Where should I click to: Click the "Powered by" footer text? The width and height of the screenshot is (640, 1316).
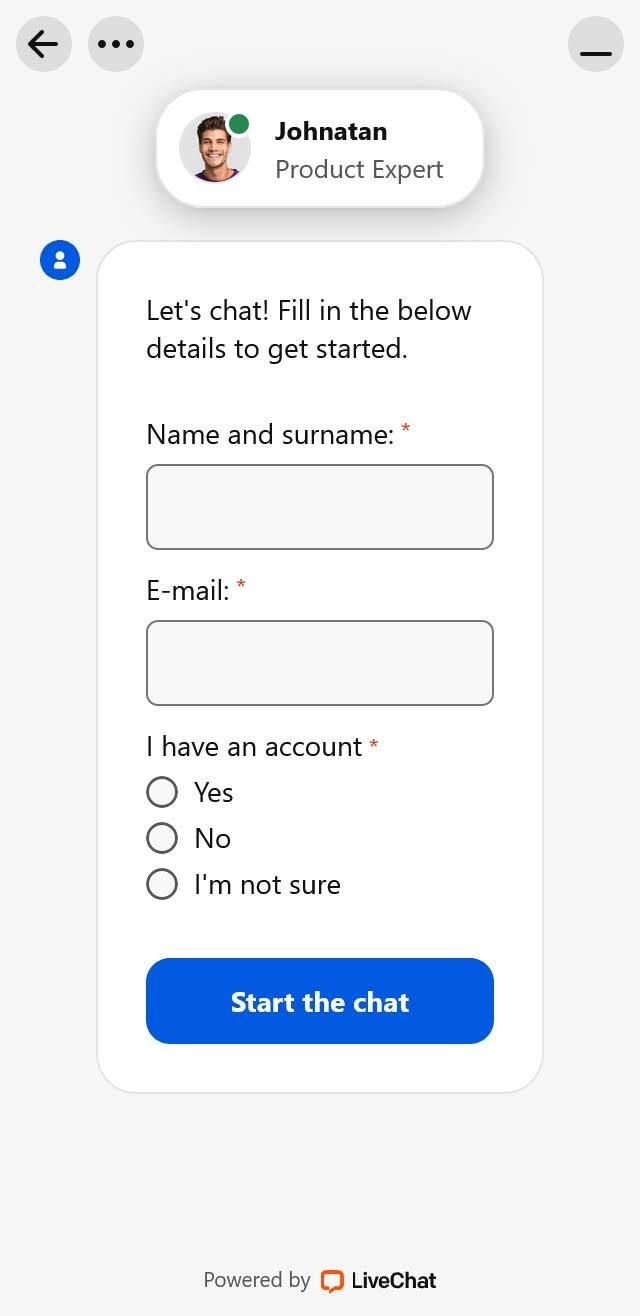(257, 1280)
